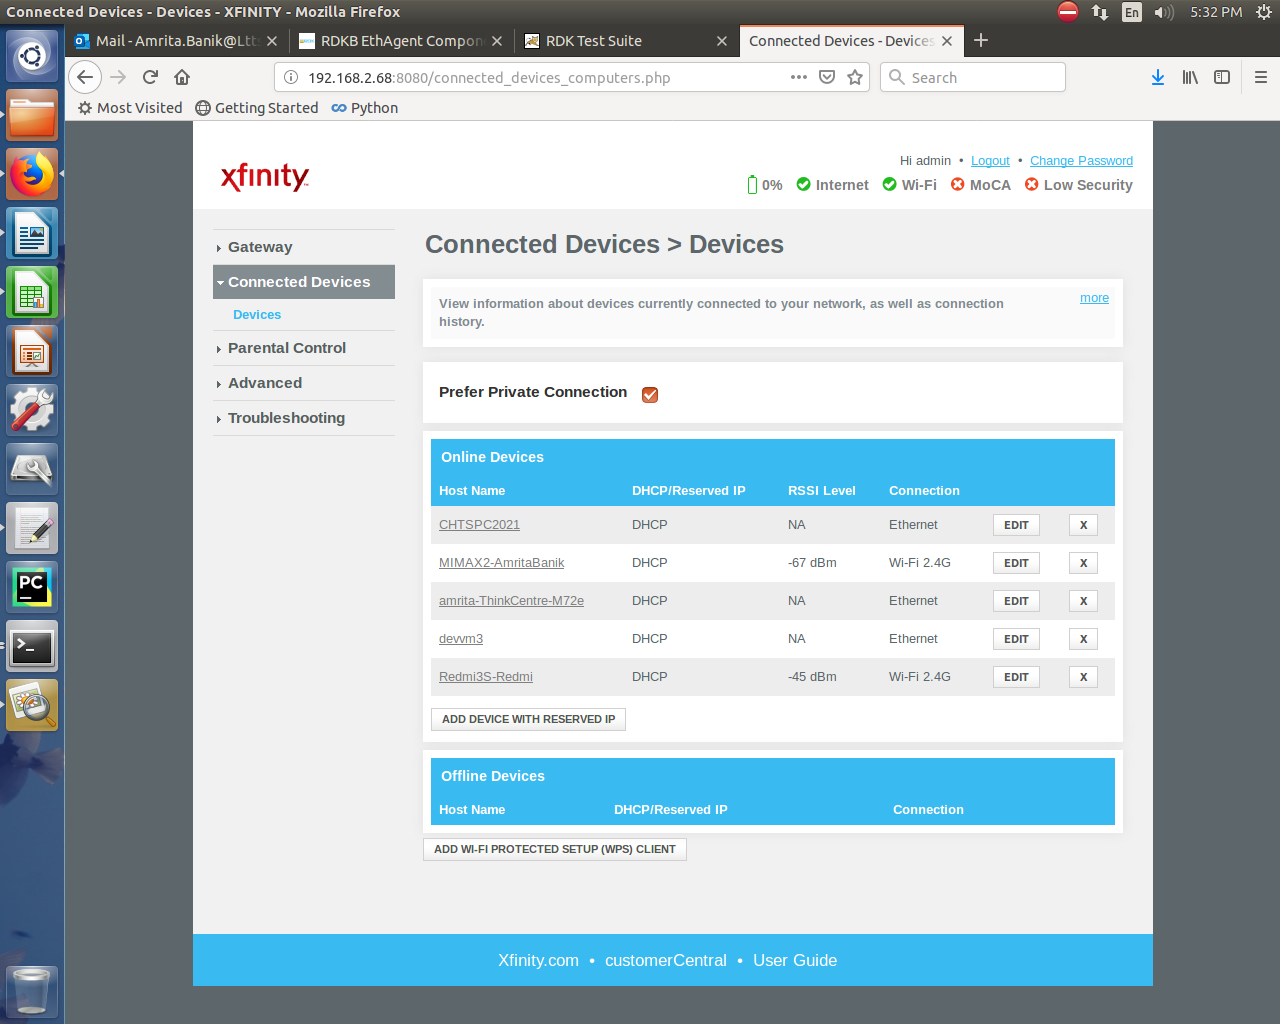1280x1024 pixels.
Task: Bookmark this page with the star icon
Action: tap(855, 77)
